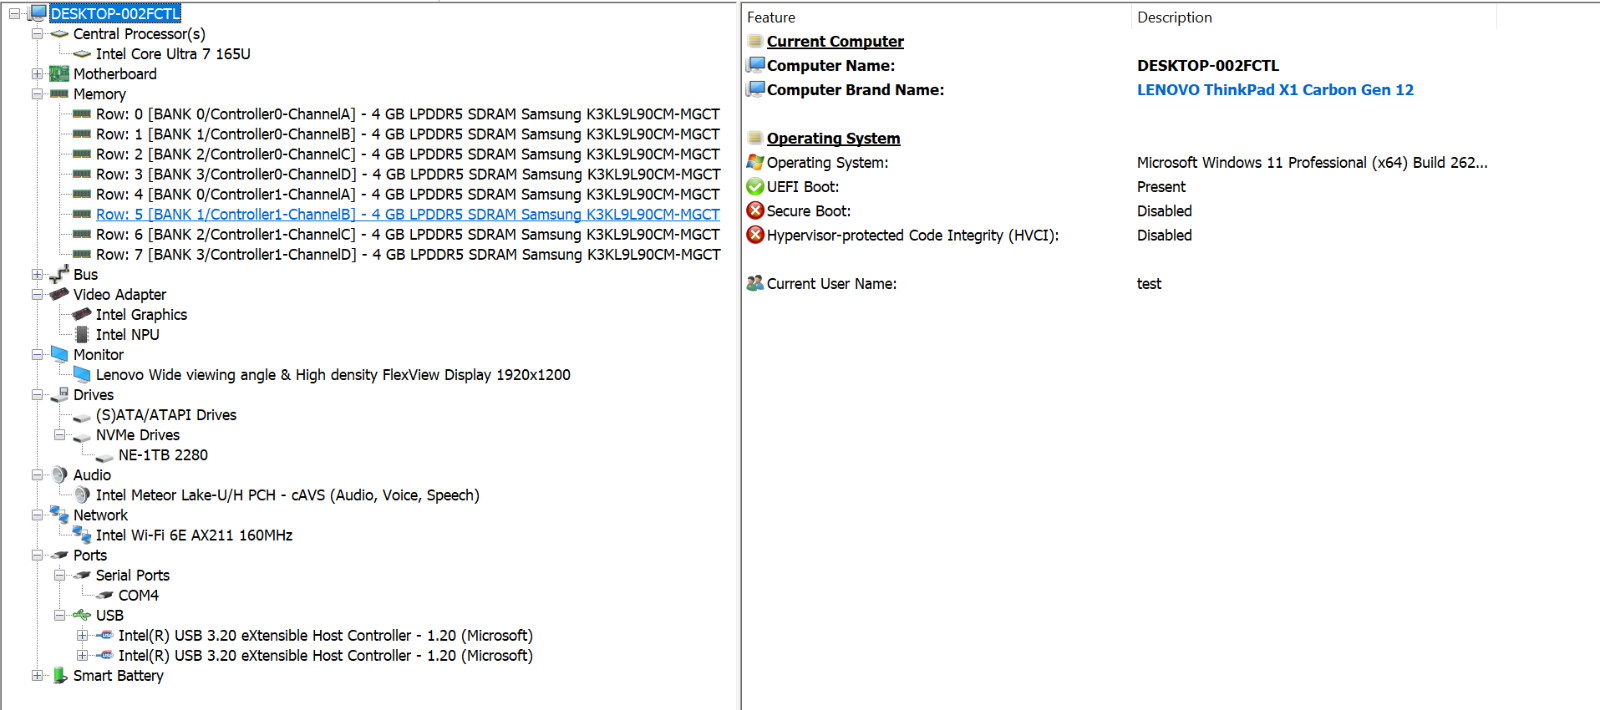Select memory Row: 3 Controller0-ChannelD entry
The width and height of the screenshot is (1600, 710).
click(408, 174)
